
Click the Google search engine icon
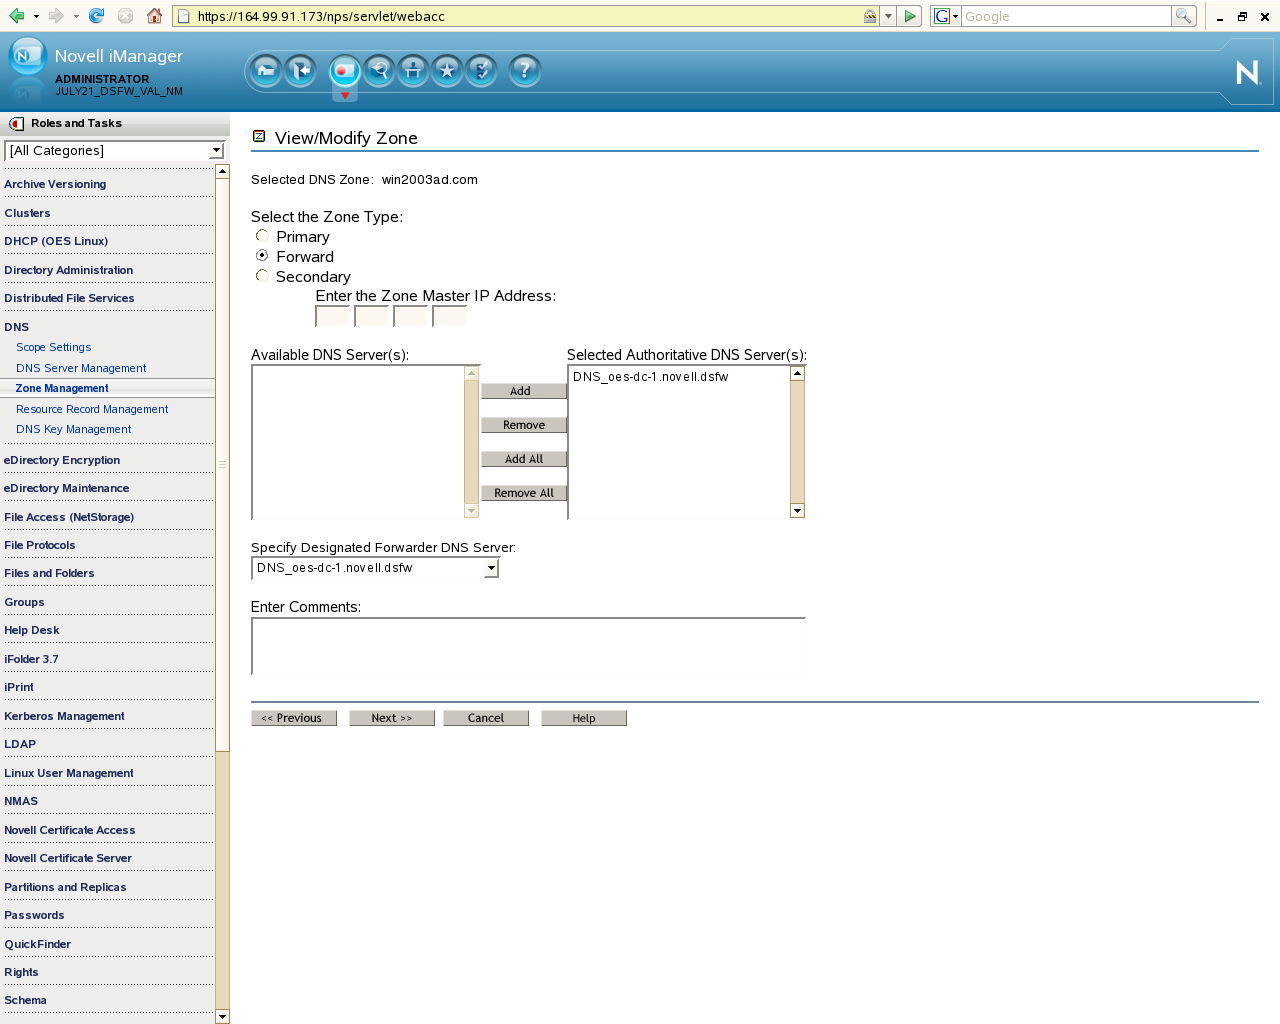(x=941, y=16)
